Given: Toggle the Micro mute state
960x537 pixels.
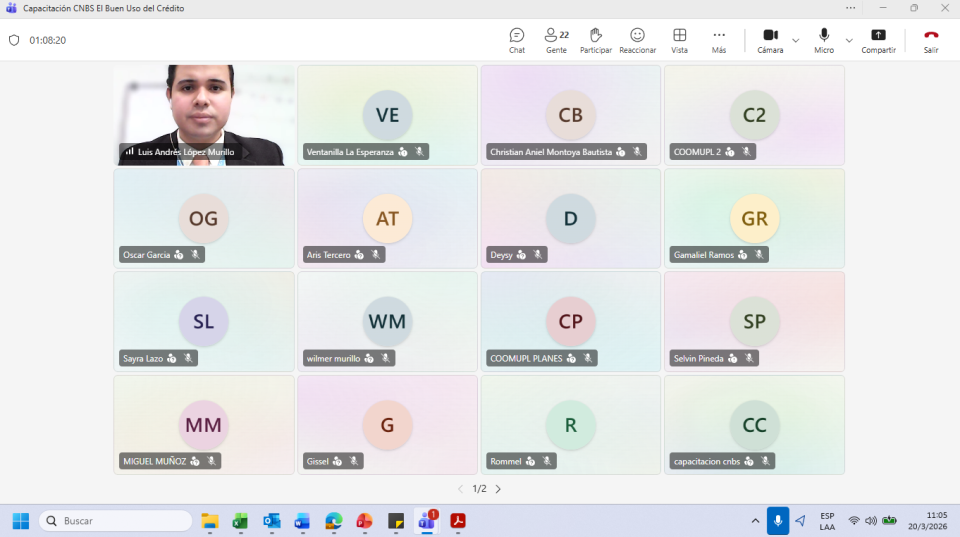Looking at the screenshot, I should coord(824,40).
